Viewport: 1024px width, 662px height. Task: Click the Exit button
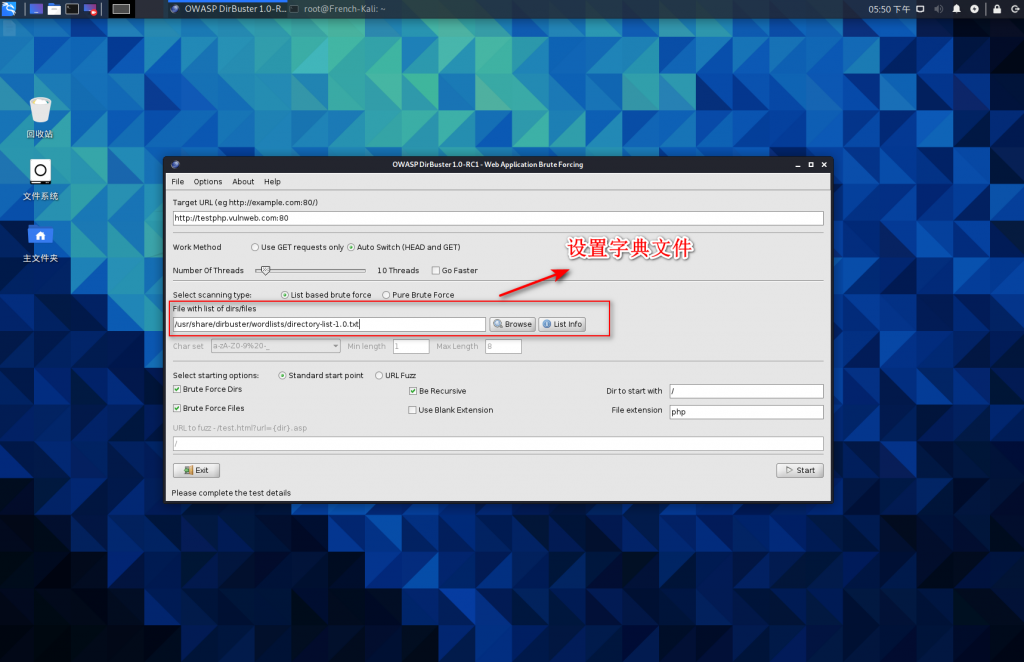(x=197, y=470)
